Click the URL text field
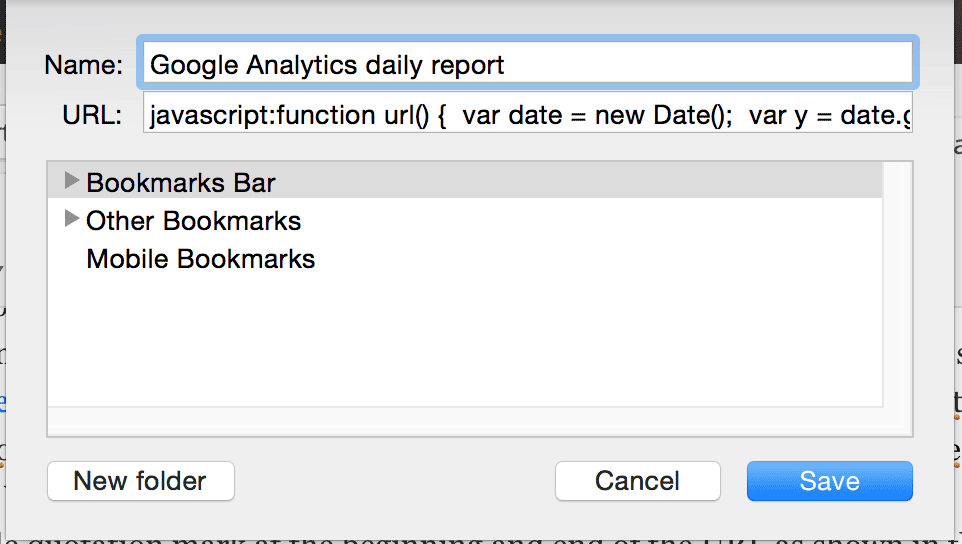Image resolution: width=962 pixels, height=544 pixels. point(528,113)
